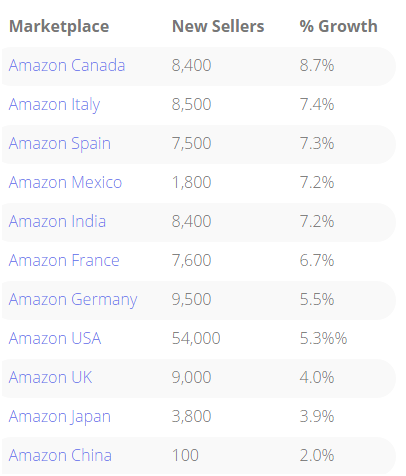The width and height of the screenshot is (406, 476).
Task: Click the % Growth column header
Action: [338, 26]
